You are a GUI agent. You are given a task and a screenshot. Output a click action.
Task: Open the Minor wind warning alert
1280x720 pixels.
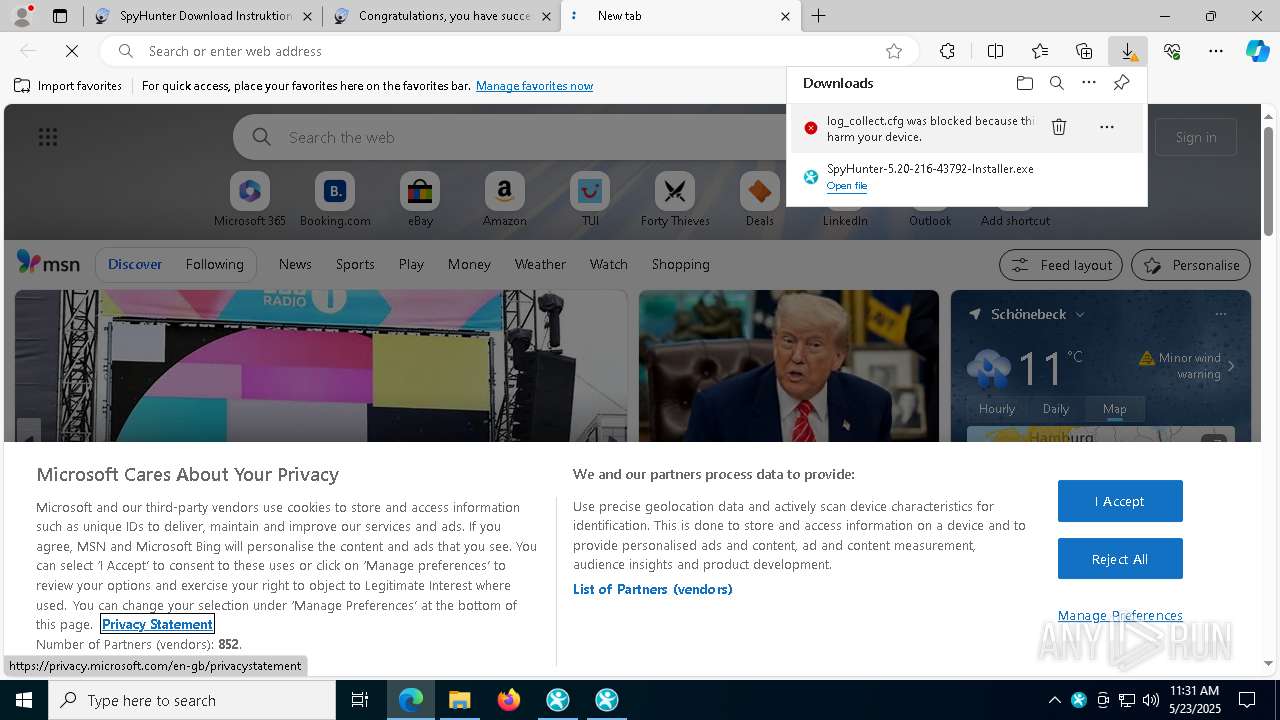(x=1186, y=366)
